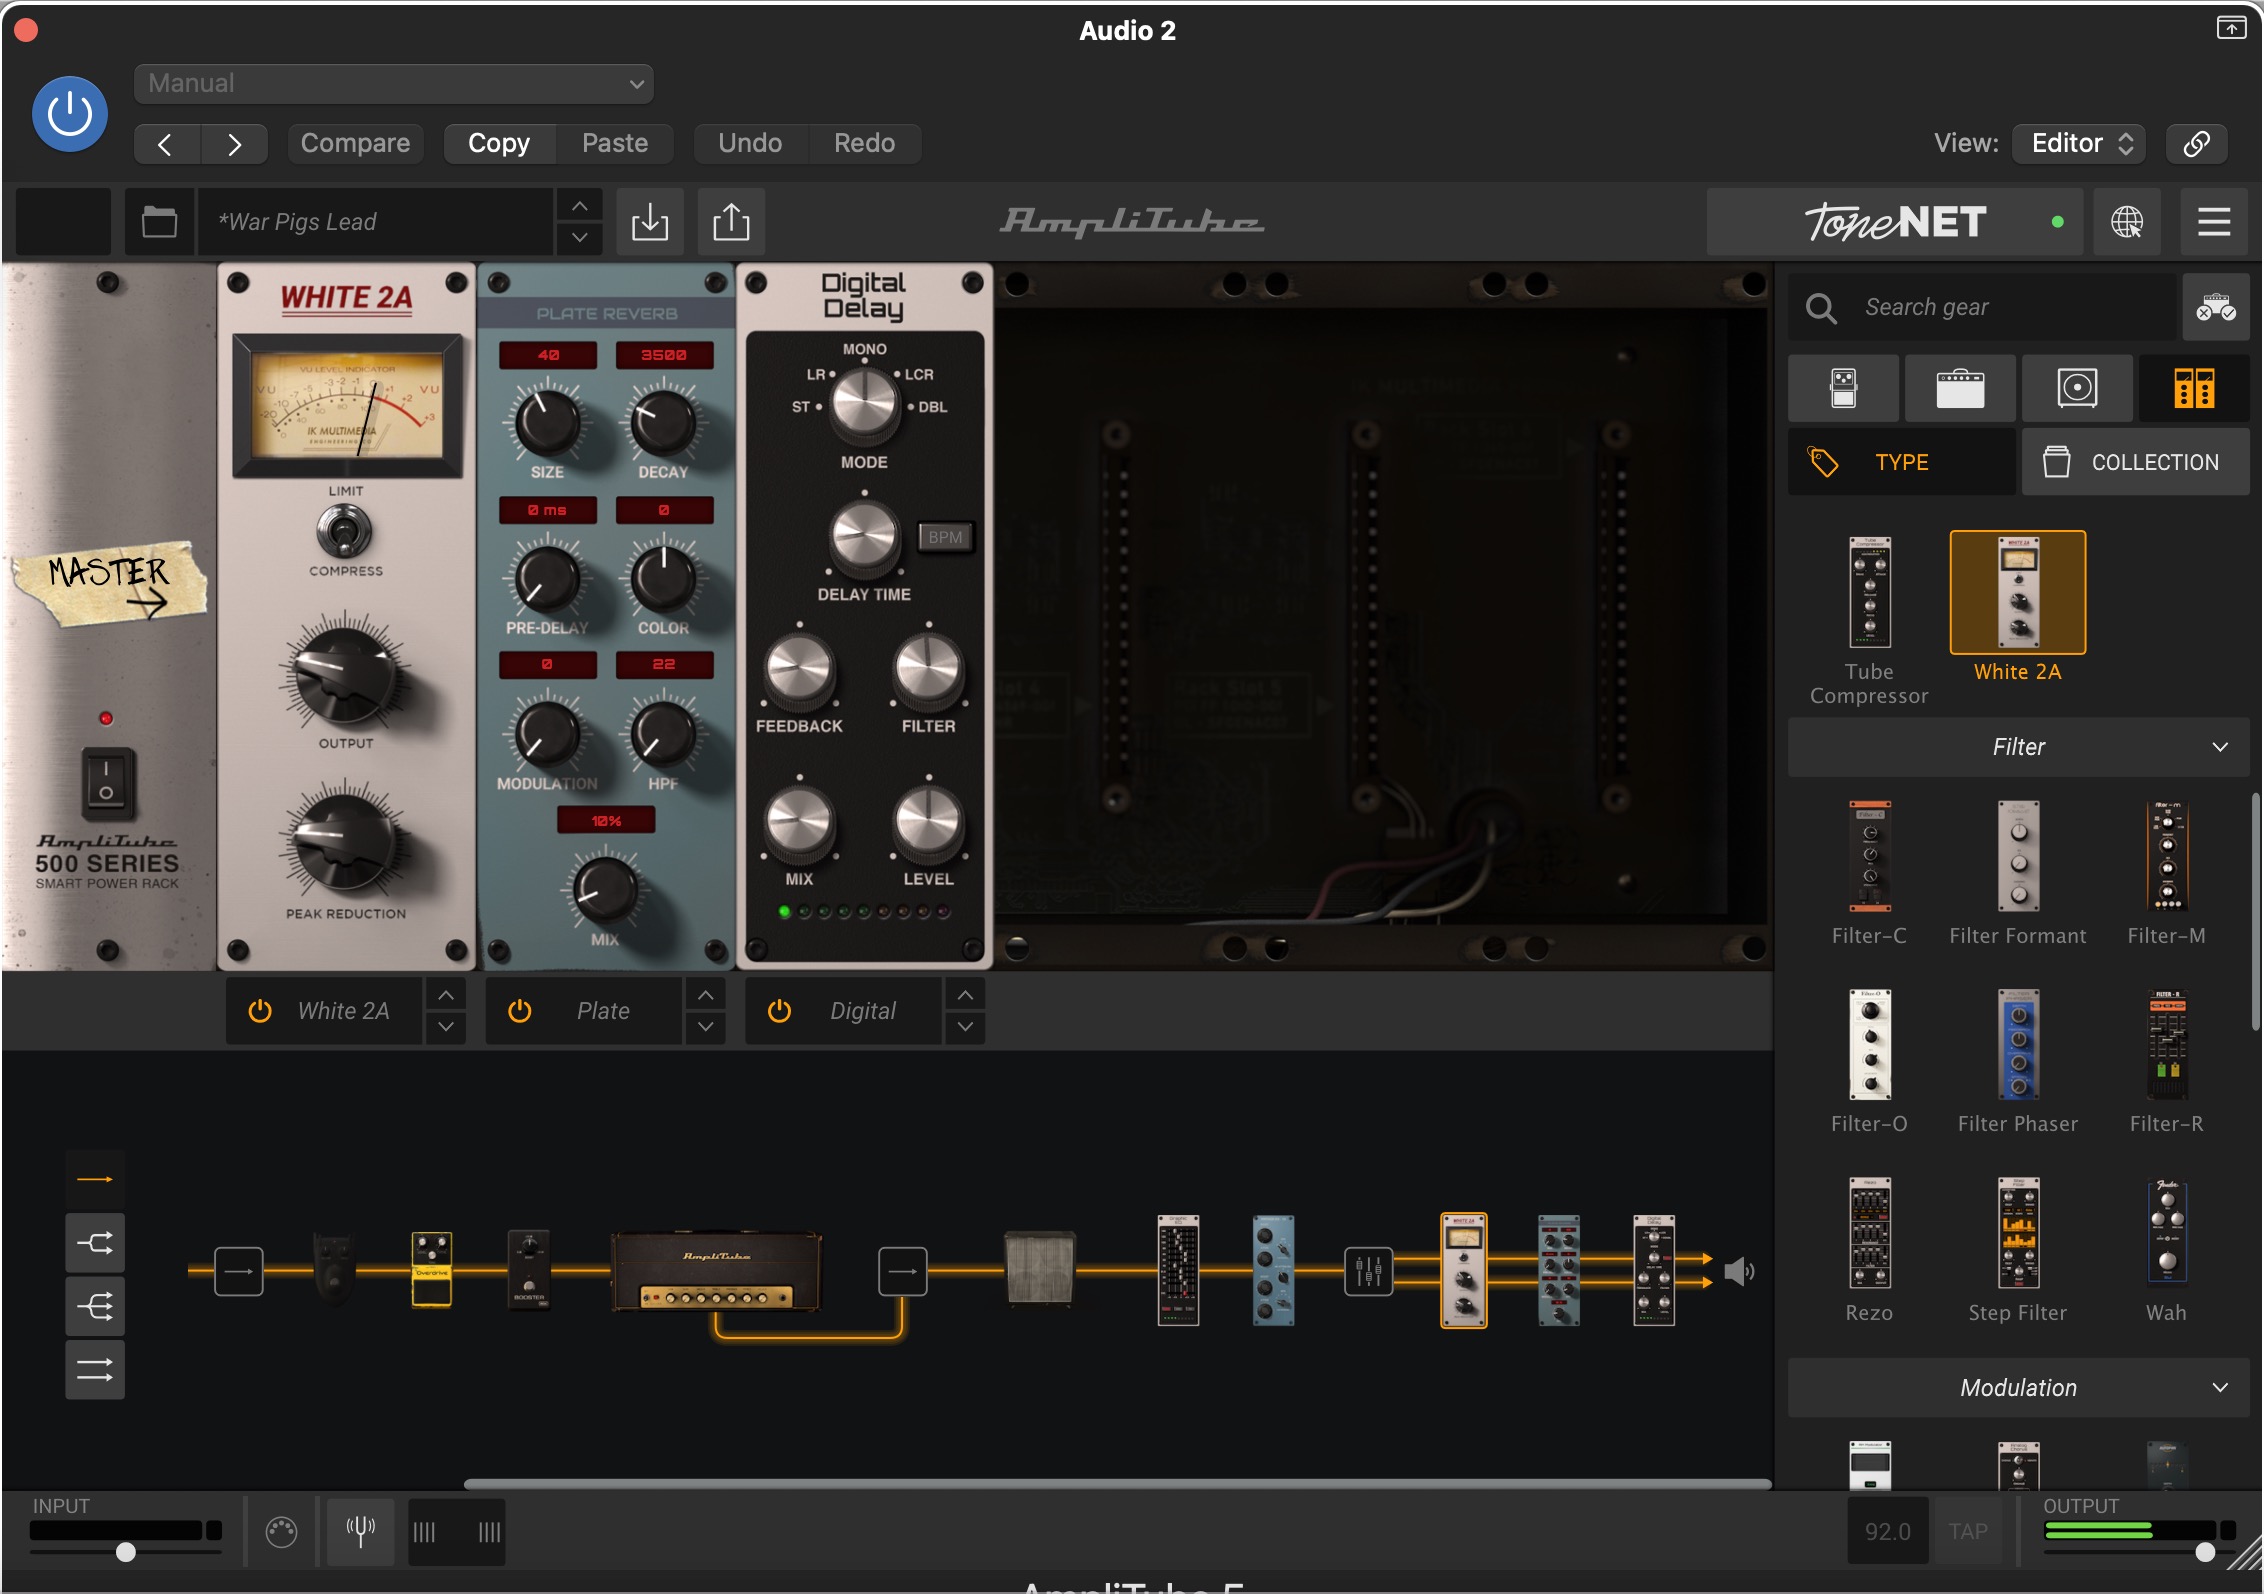Select the three parallel chains routing

tap(95, 1369)
